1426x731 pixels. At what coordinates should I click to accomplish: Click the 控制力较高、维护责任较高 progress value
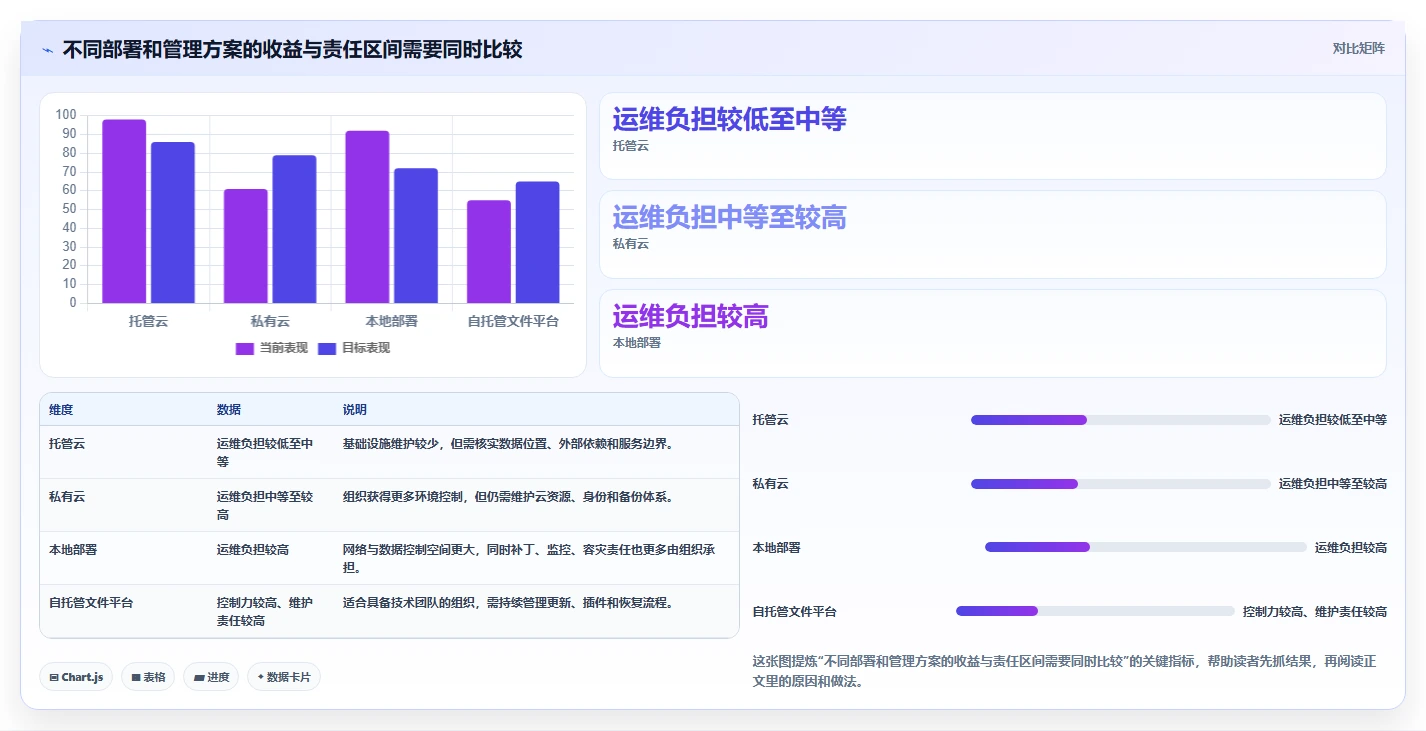pyautogui.click(x=1315, y=611)
